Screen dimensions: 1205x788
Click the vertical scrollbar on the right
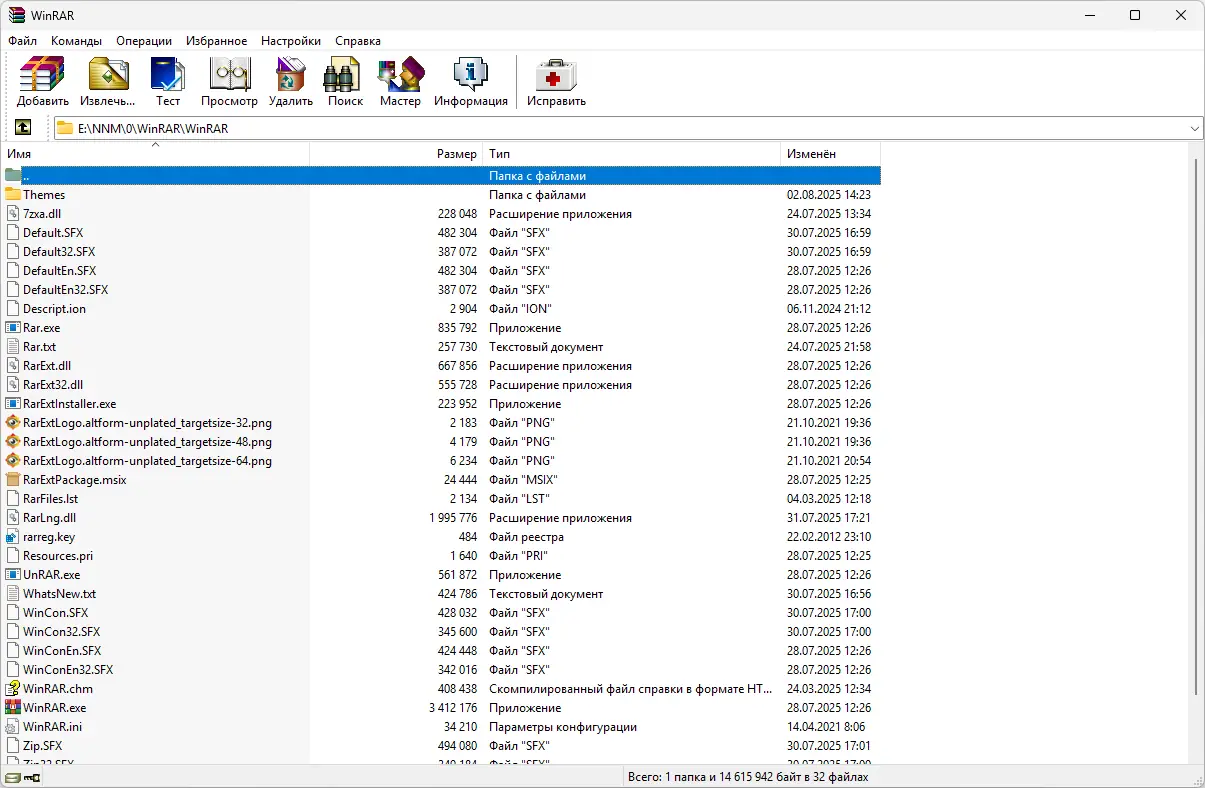[1197, 400]
